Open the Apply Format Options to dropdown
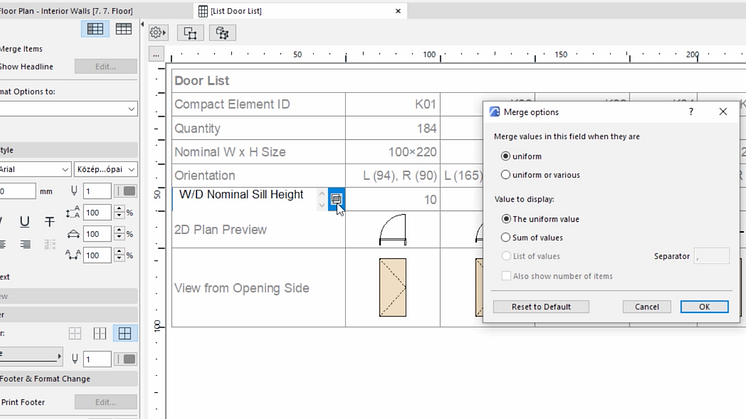746x419 pixels. [x=68, y=109]
